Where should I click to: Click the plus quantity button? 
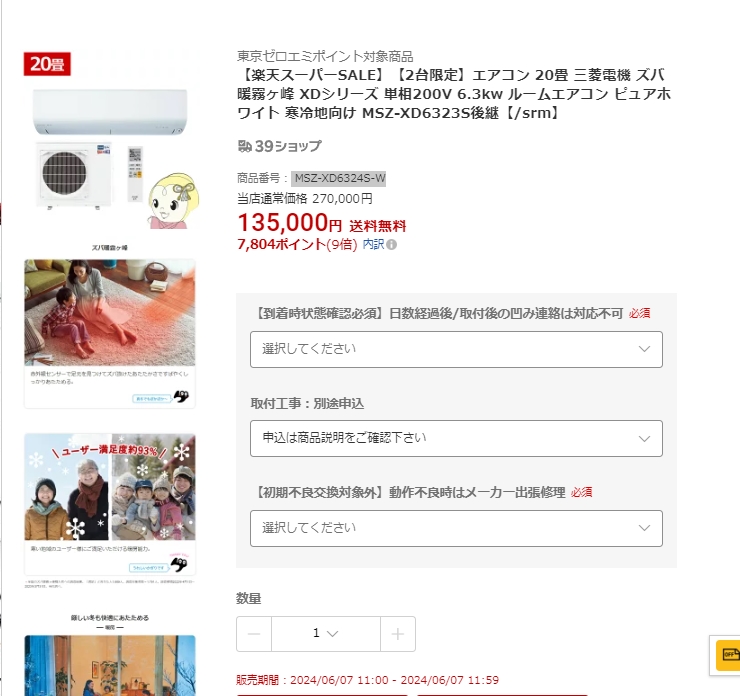(398, 634)
